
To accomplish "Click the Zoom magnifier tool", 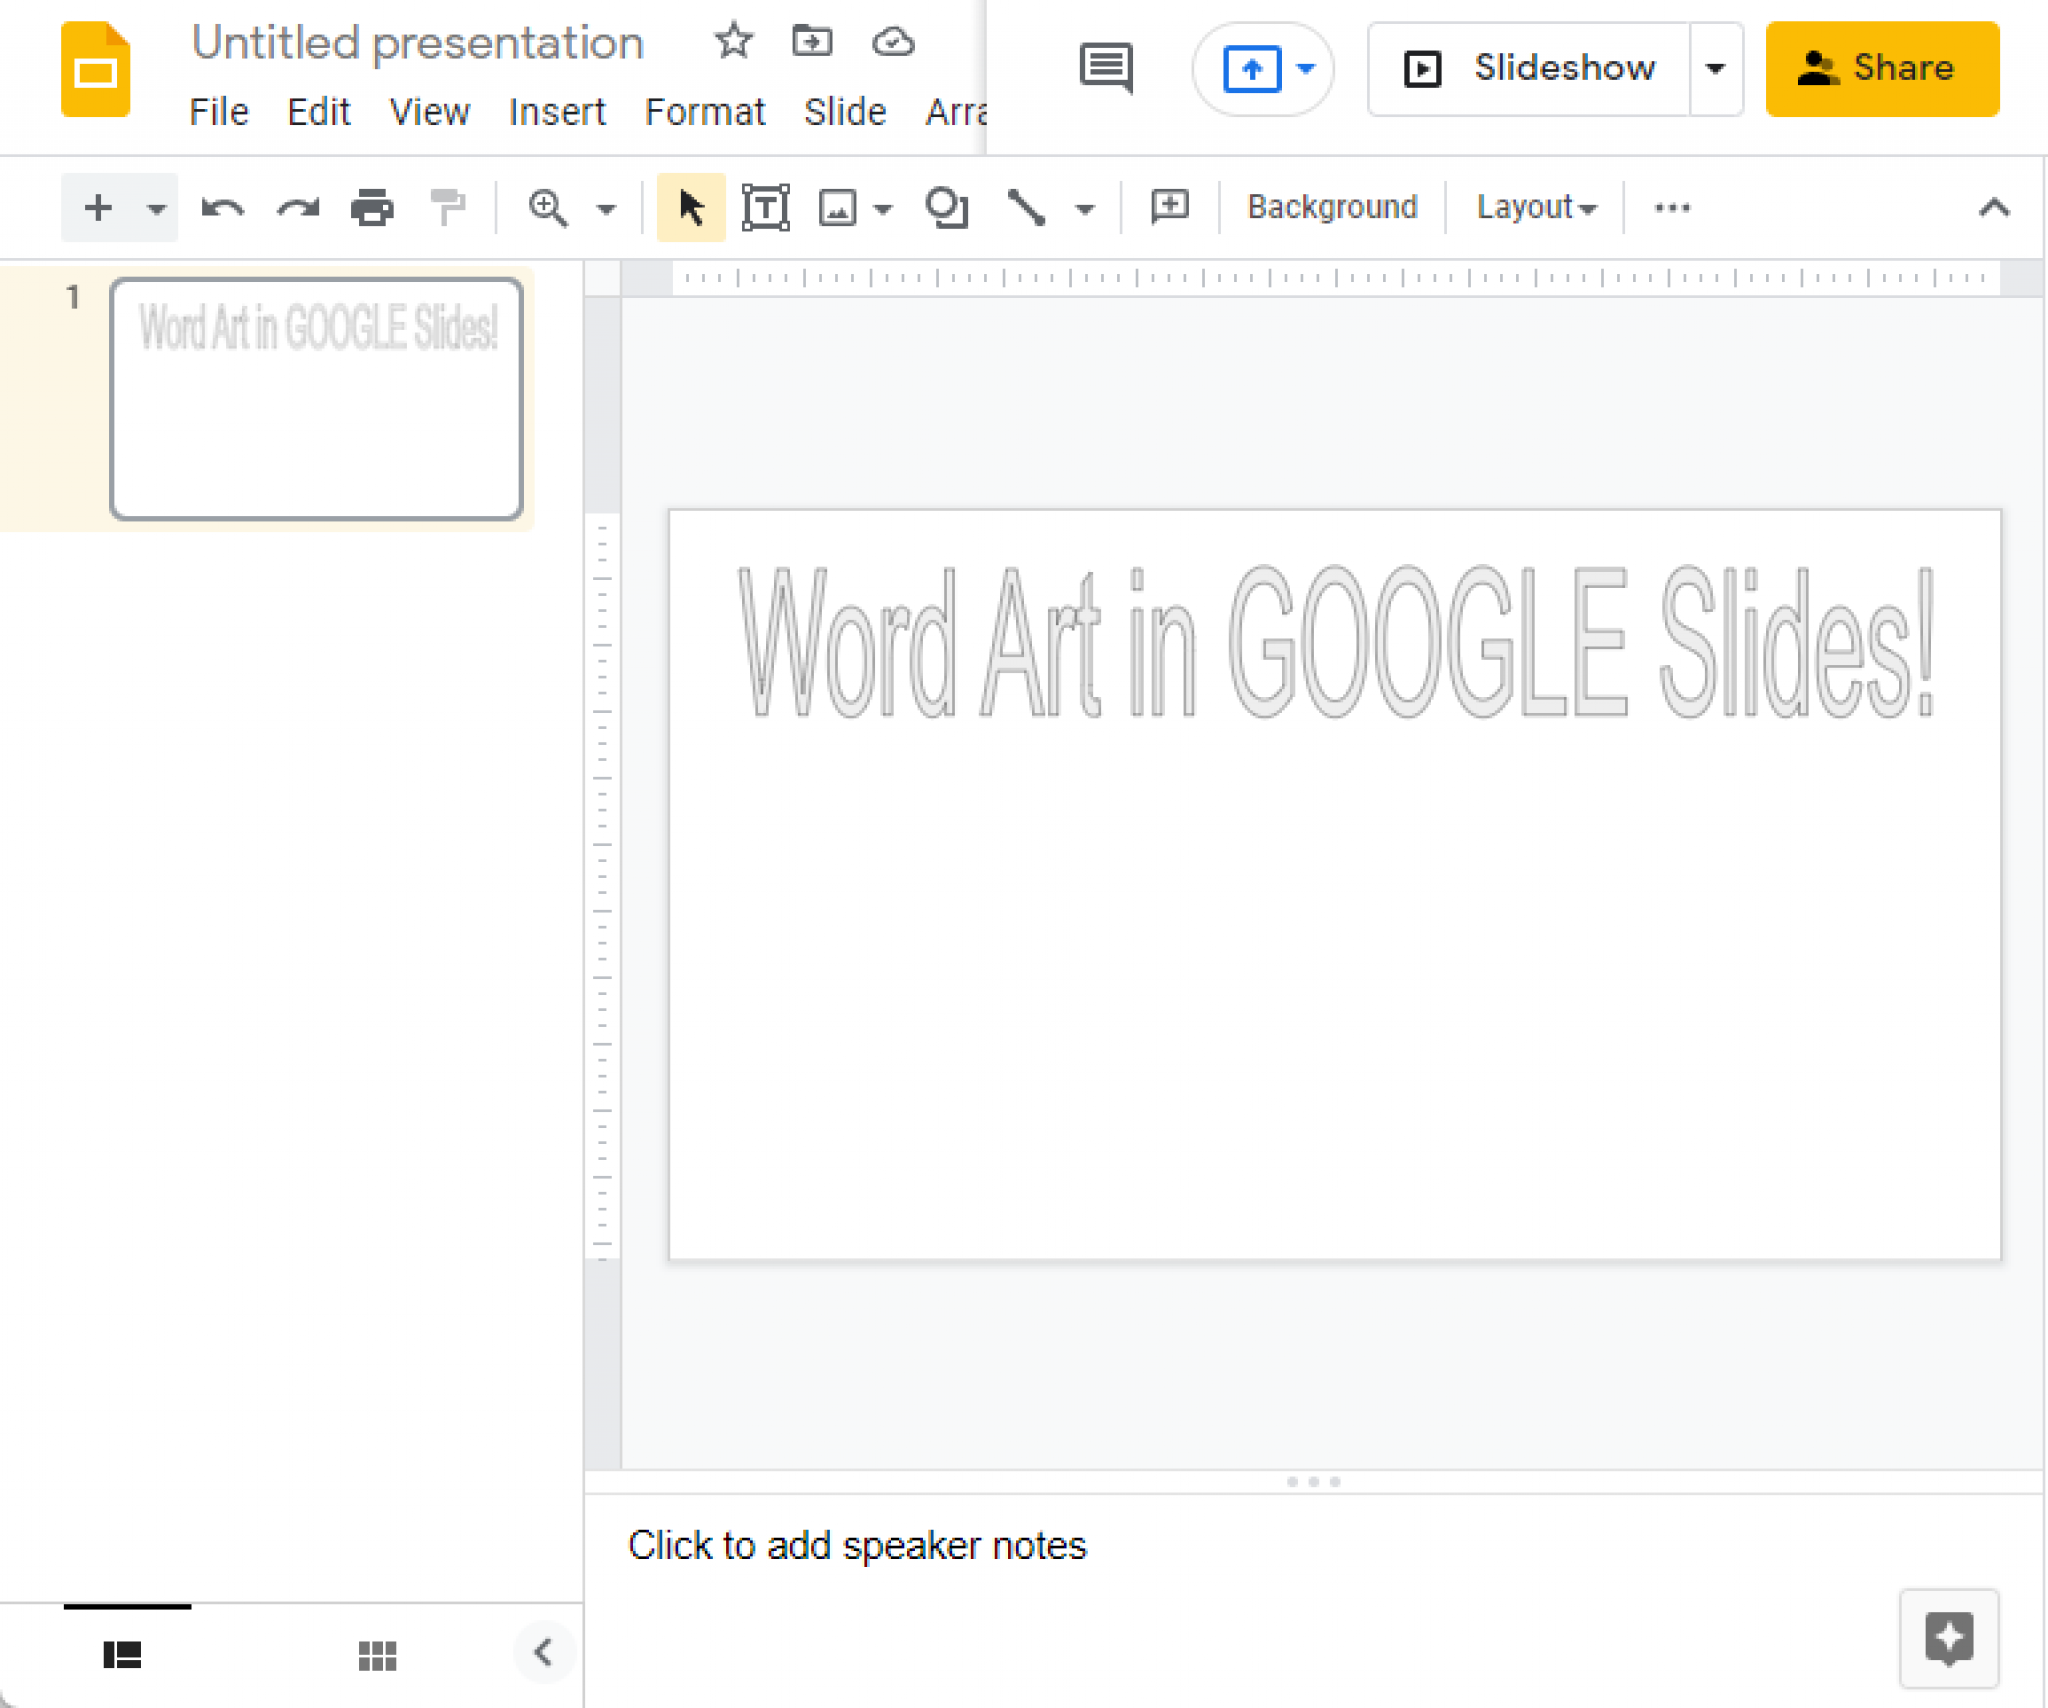I will (x=548, y=208).
